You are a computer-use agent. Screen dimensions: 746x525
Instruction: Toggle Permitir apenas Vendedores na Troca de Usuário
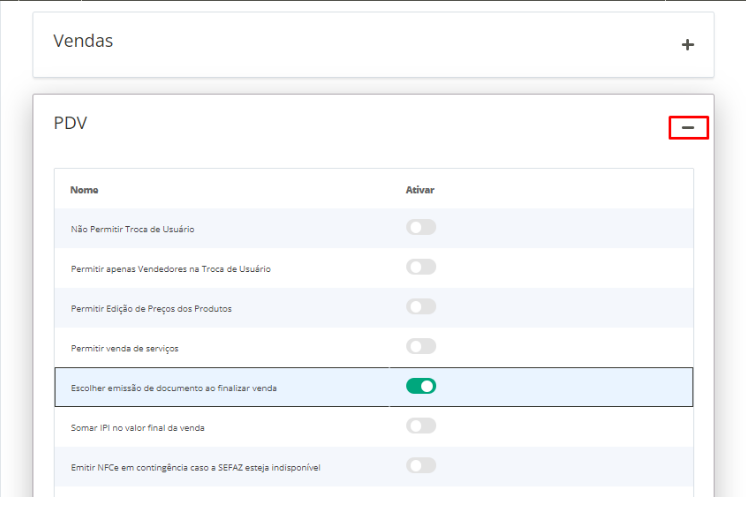[421, 267]
